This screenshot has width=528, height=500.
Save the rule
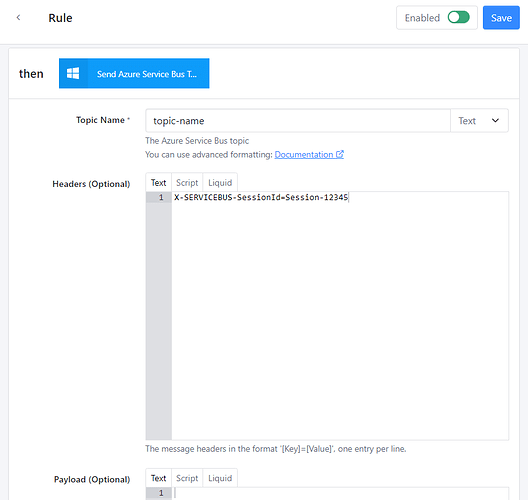[x=501, y=18]
